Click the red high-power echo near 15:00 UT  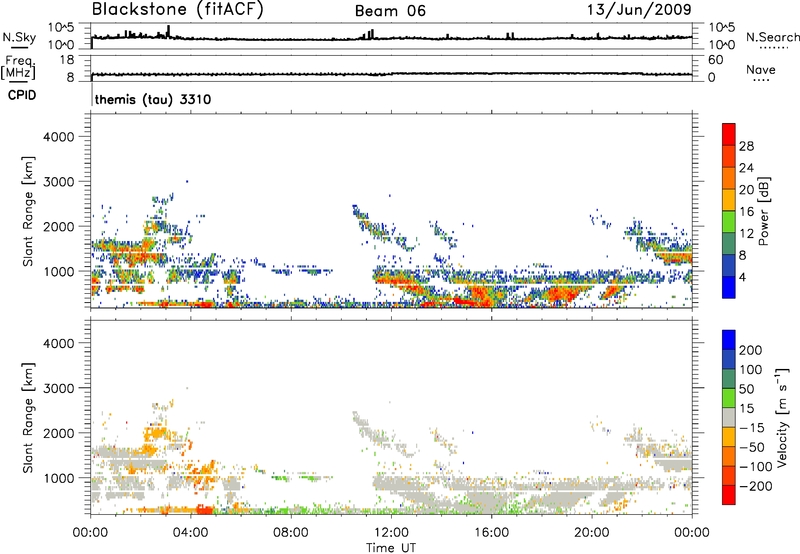[x=467, y=302]
